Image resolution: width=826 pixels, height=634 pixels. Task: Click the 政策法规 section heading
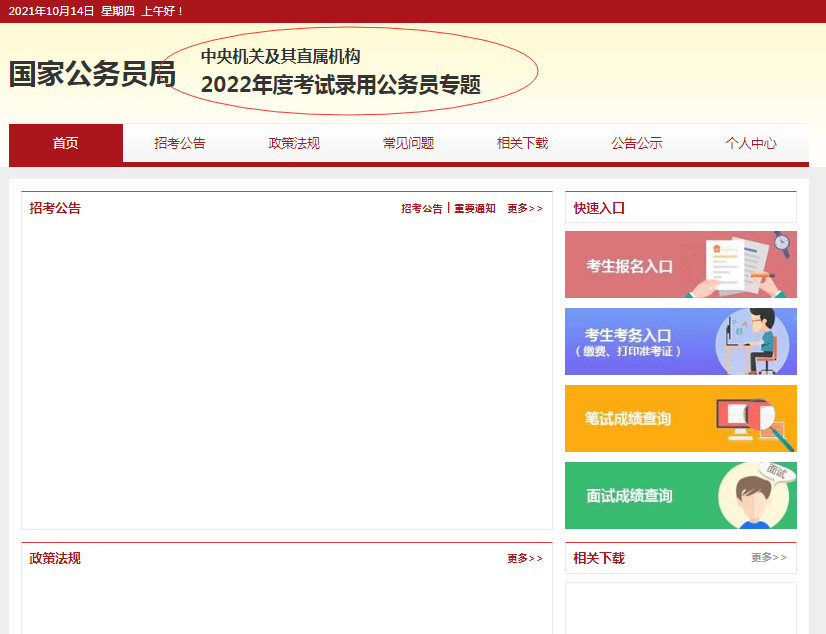pyautogui.click(x=55, y=558)
